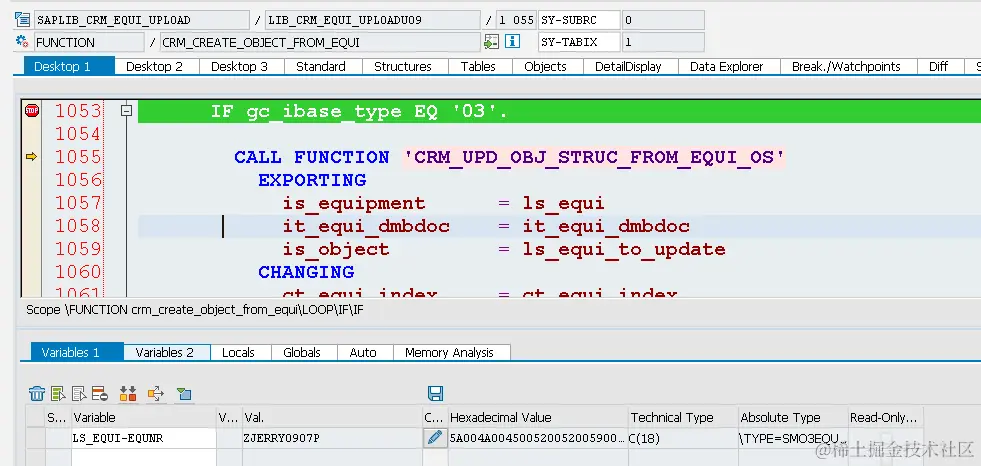Click the SAPLIB_CRM_EQUI_UPLOAD program field

(141, 19)
